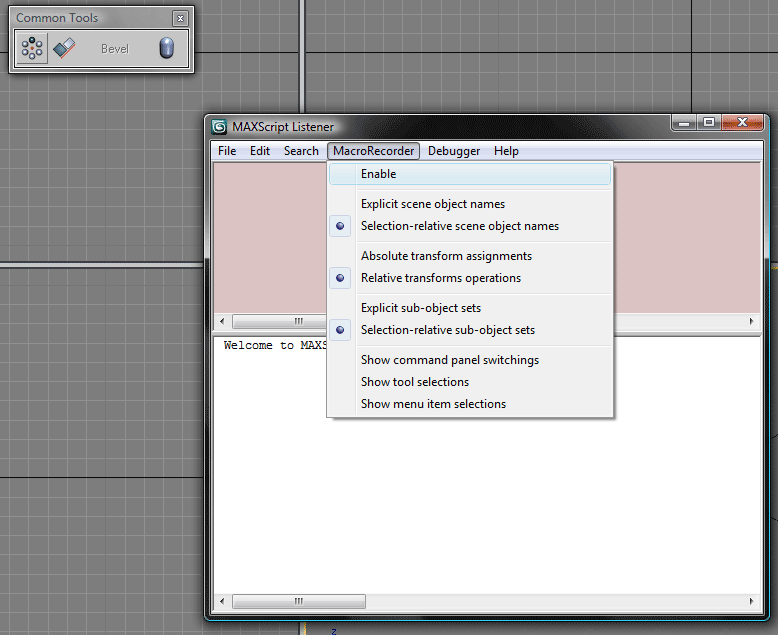
Task: Choose Enable in the MacroRecorder menu
Action: pos(470,174)
